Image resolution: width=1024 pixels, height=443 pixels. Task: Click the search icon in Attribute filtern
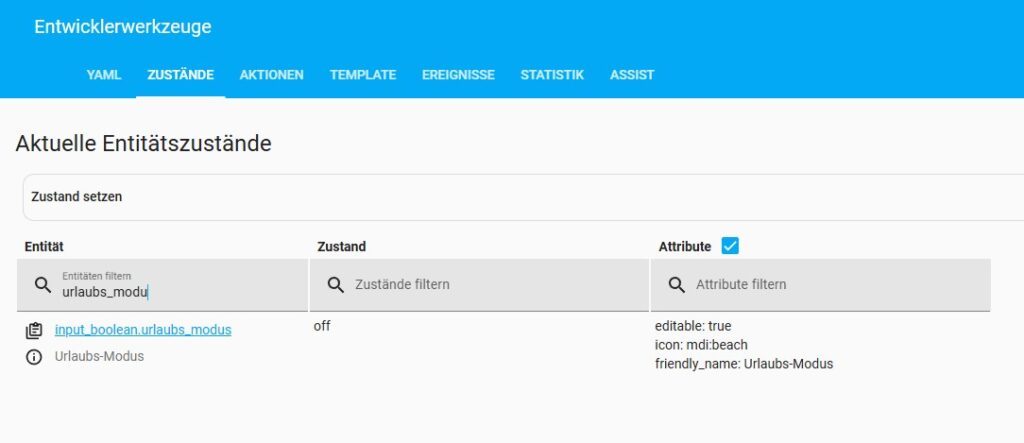tap(677, 285)
